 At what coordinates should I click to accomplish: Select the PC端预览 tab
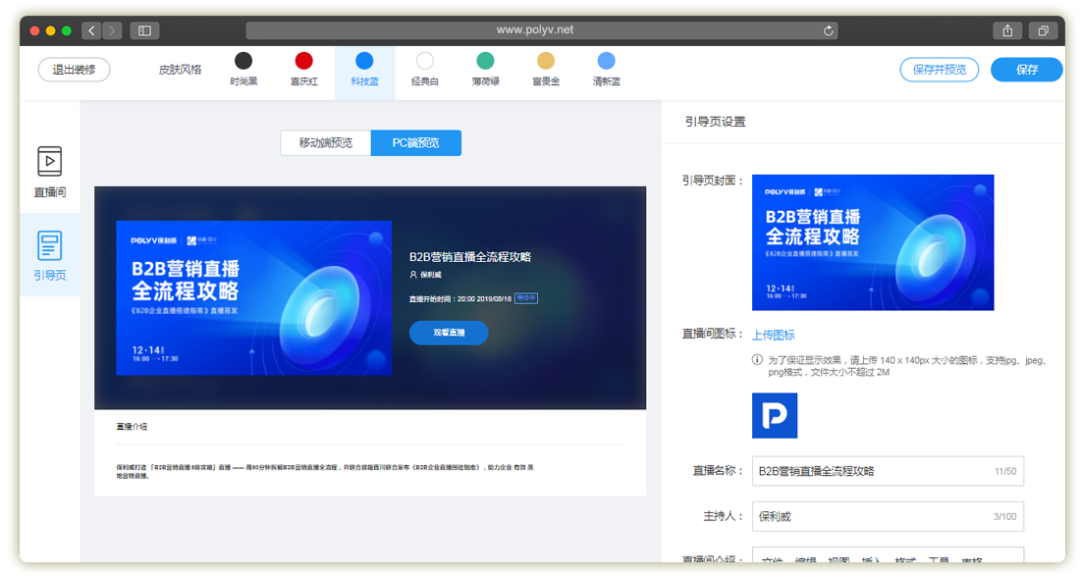(x=416, y=142)
